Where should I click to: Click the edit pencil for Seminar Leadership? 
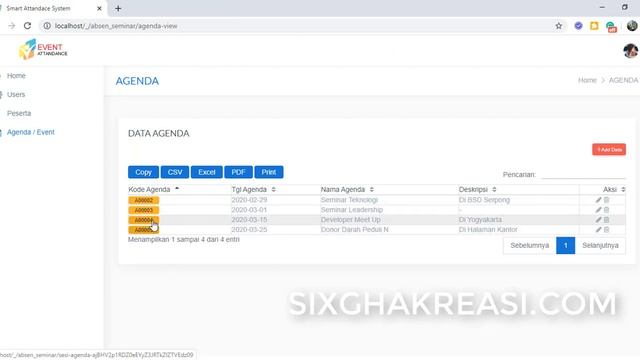[x=598, y=210]
